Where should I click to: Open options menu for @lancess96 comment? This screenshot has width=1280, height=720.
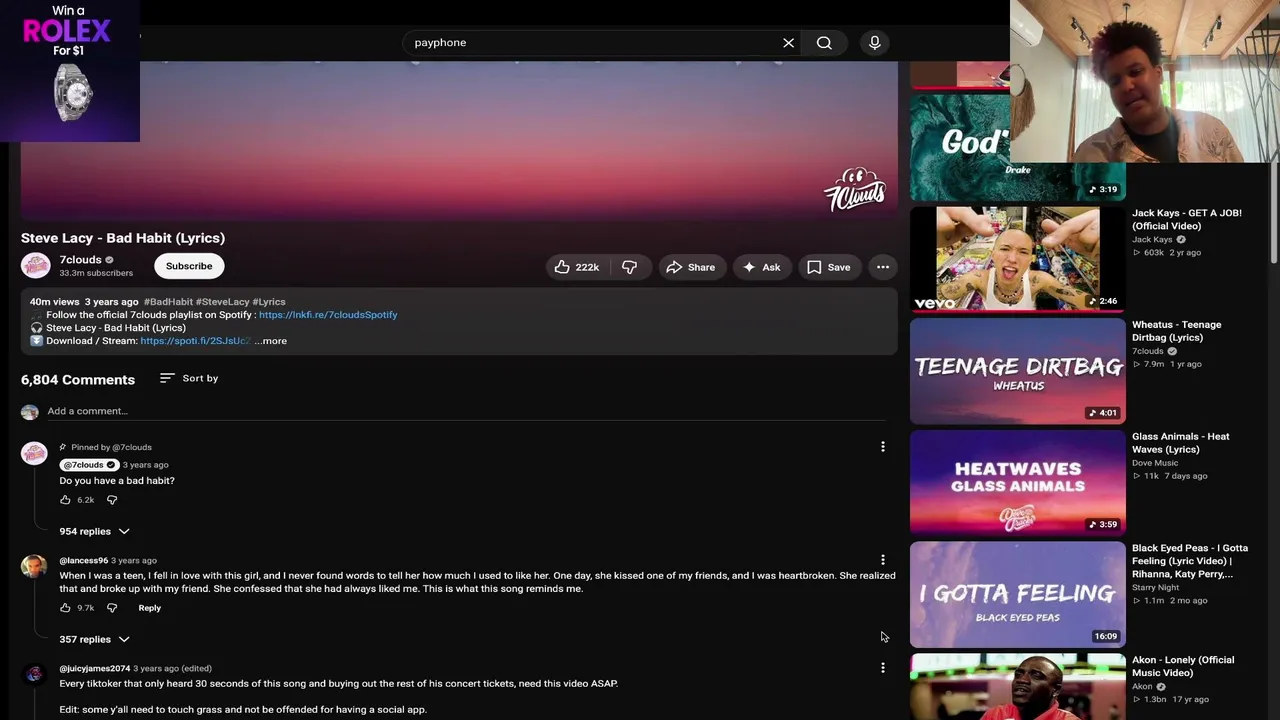pos(883,560)
